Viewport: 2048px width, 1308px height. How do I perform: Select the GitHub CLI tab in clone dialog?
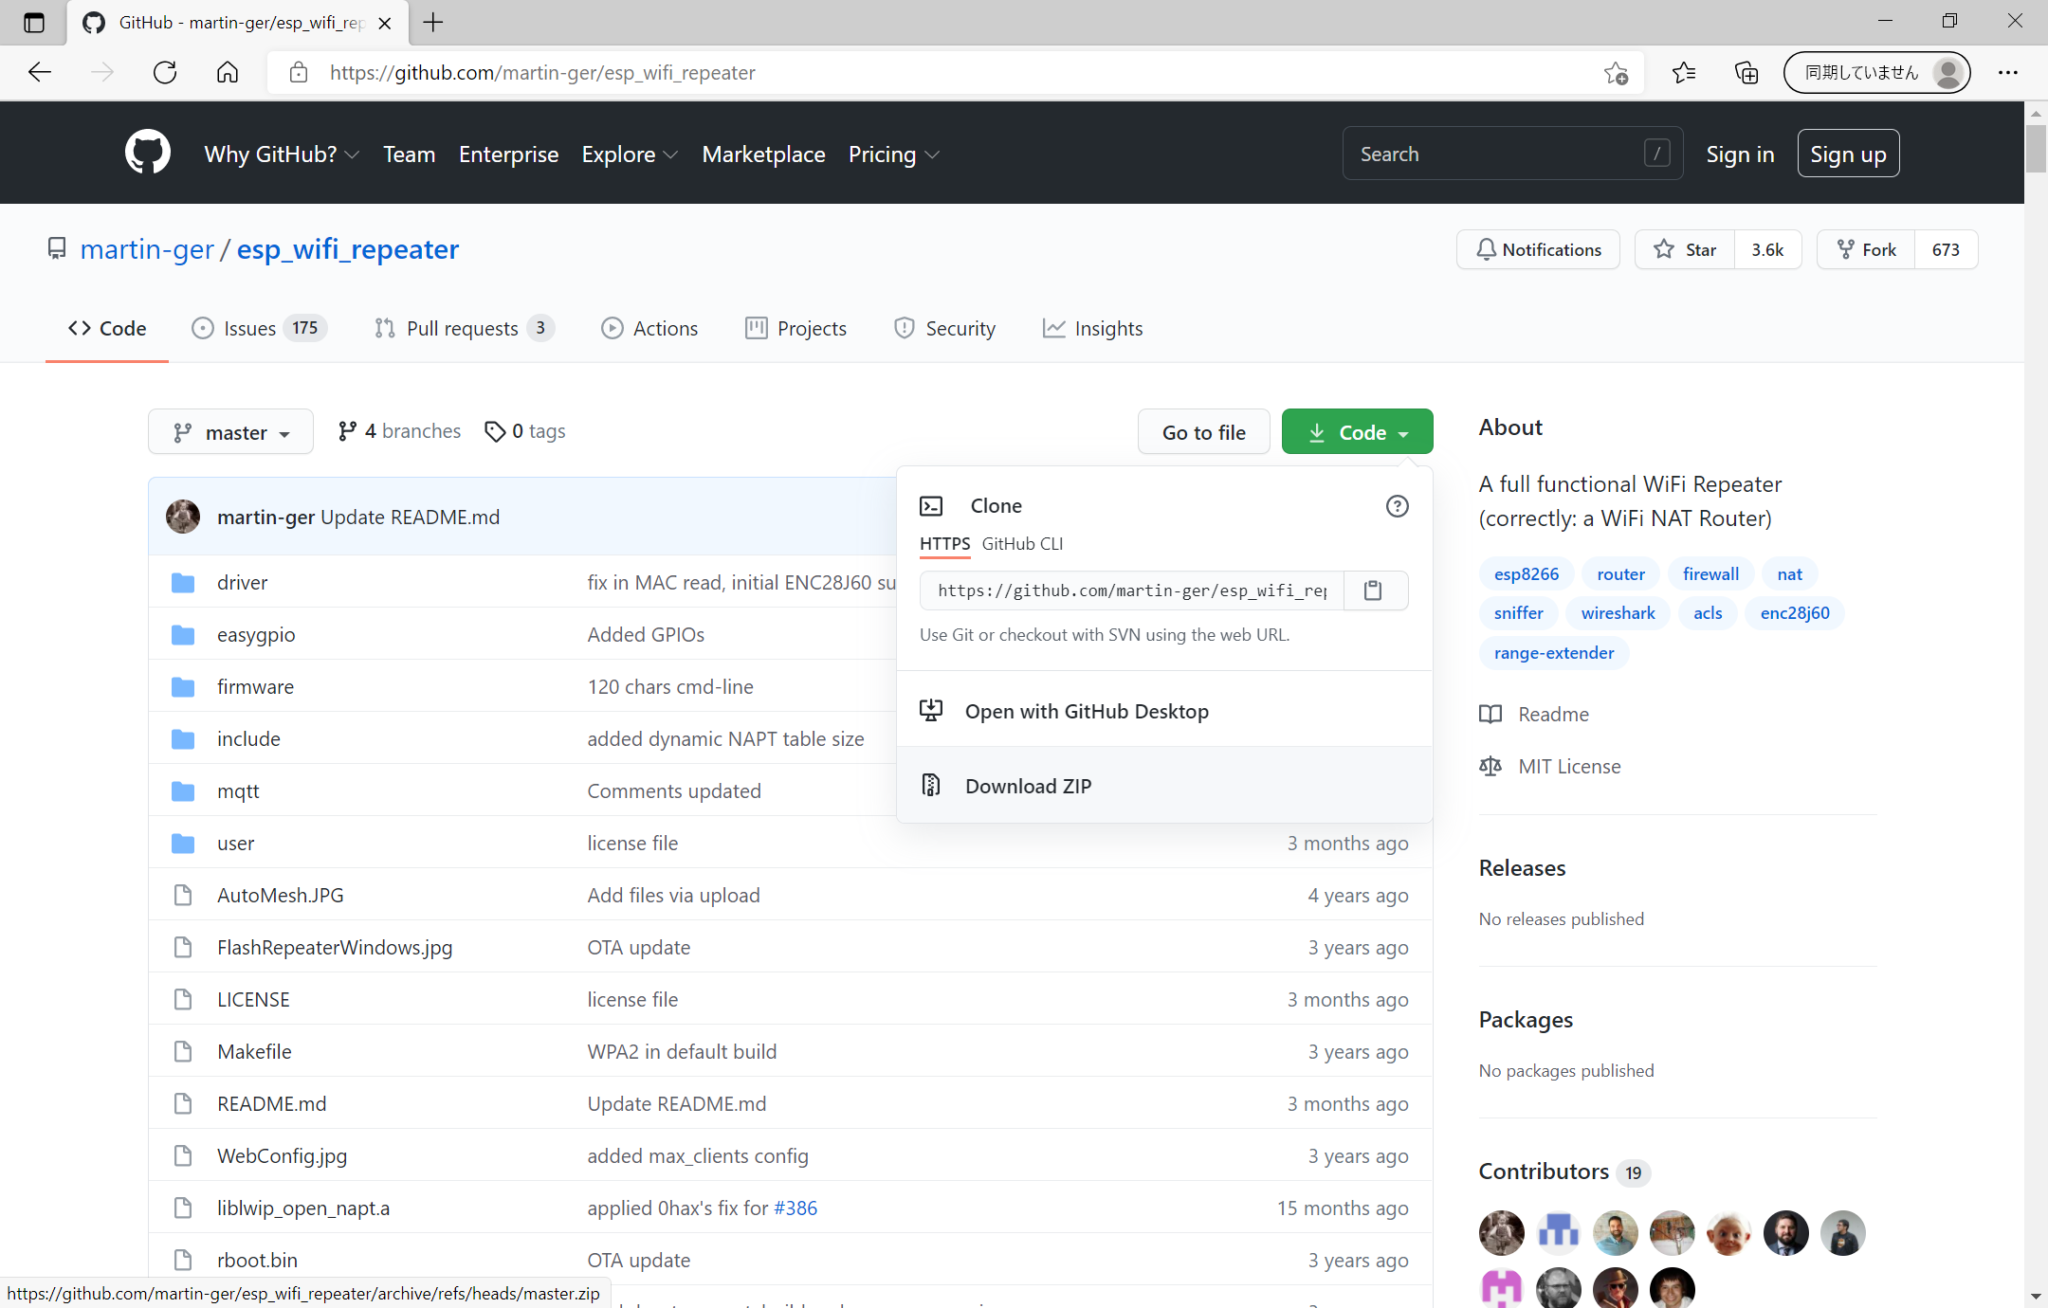1021,543
